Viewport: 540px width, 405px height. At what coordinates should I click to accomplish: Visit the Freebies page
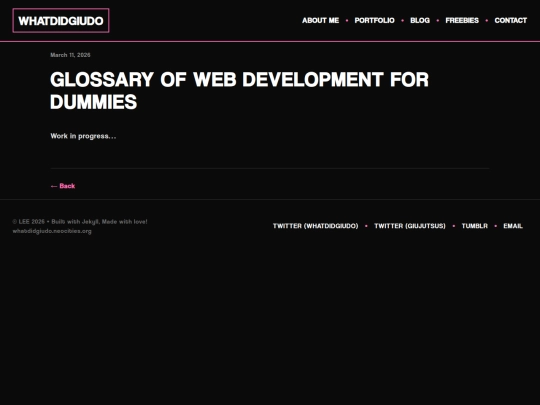coord(462,21)
